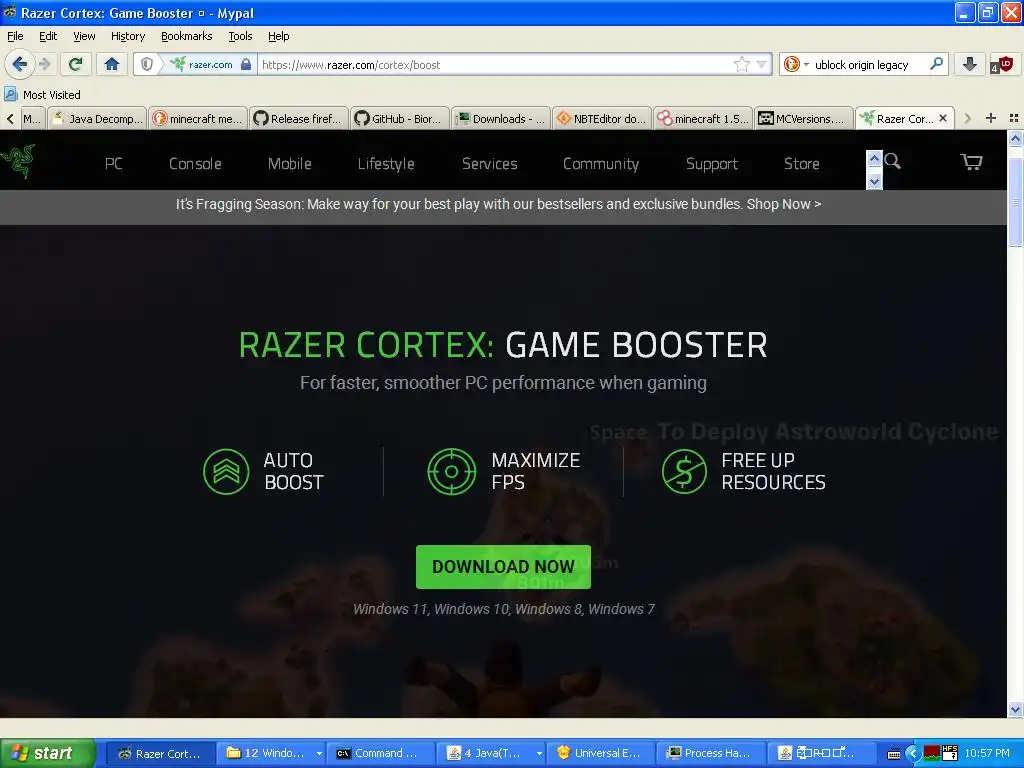Open a new tab with the plus icon
Screen dimensions: 1024x768
point(991,118)
